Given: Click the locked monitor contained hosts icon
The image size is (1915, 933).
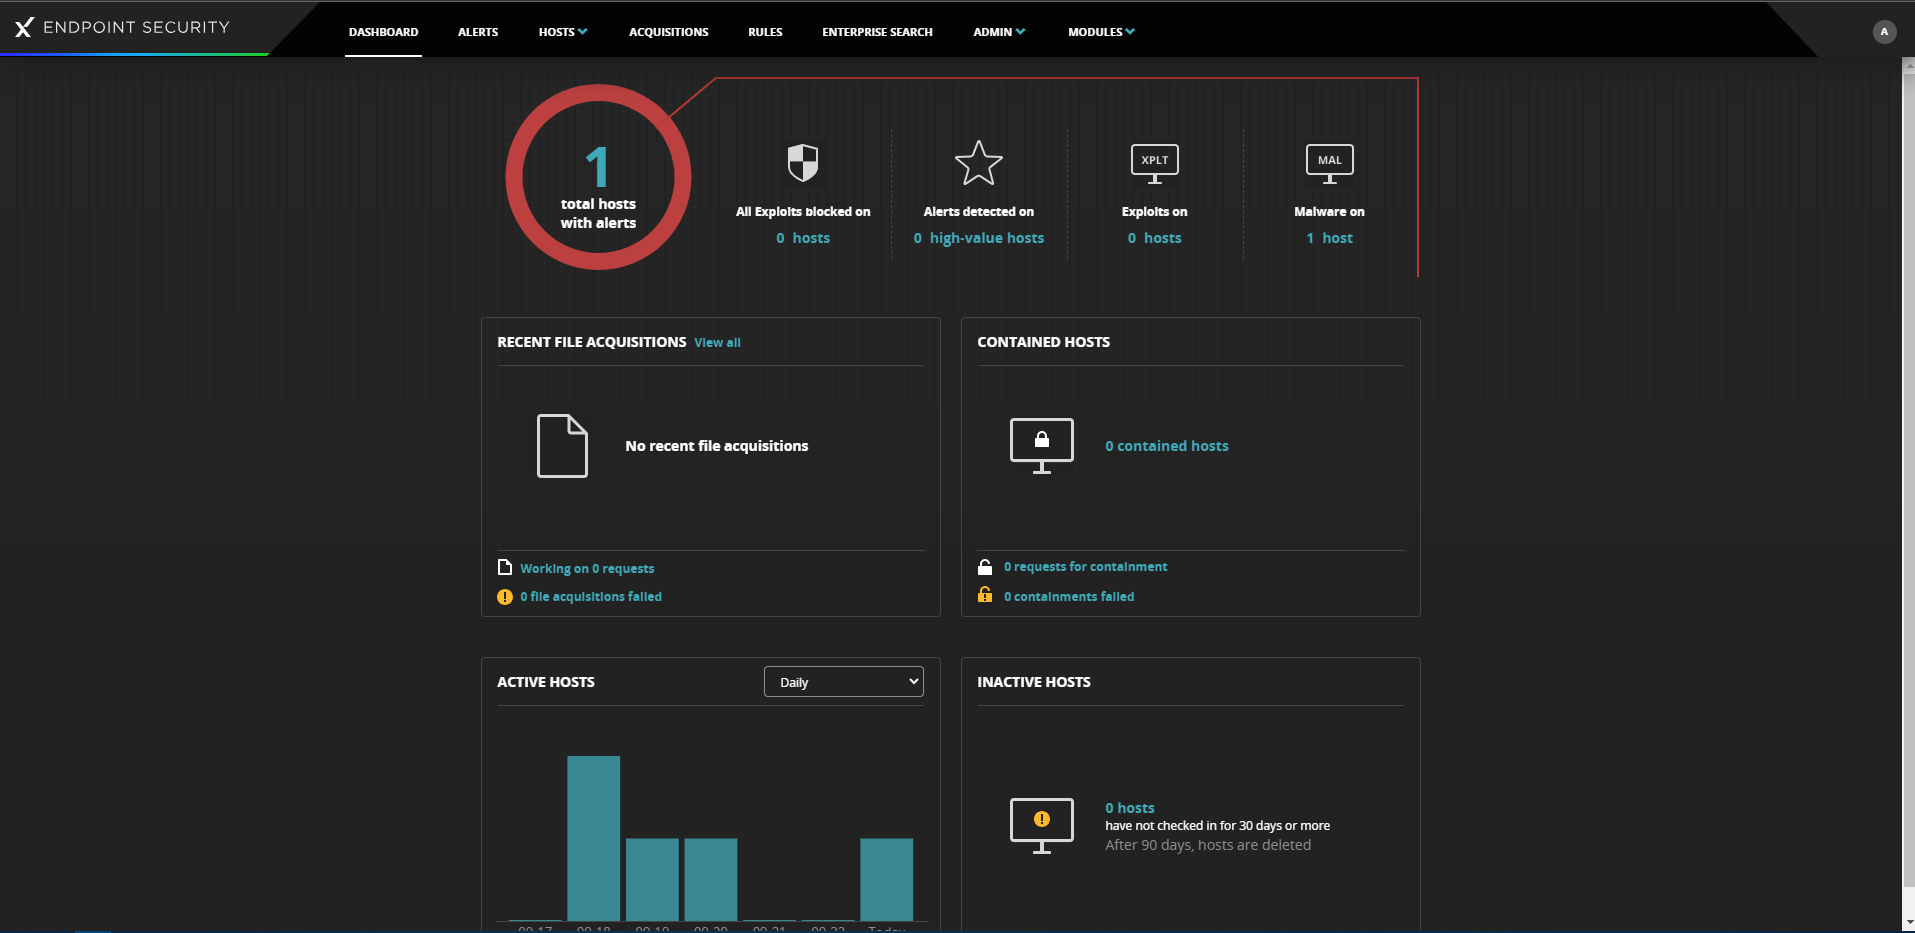Looking at the screenshot, I should pyautogui.click(x=1041, y=445).
